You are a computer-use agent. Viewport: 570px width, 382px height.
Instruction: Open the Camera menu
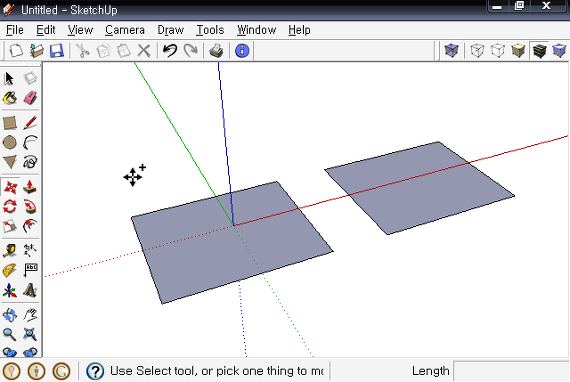pos(125,30)
